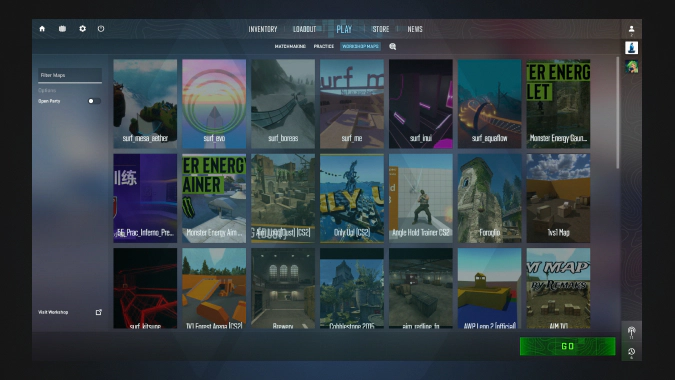Click the map list vertical scrollbar

pyautogui.click(x=617, y=113)
